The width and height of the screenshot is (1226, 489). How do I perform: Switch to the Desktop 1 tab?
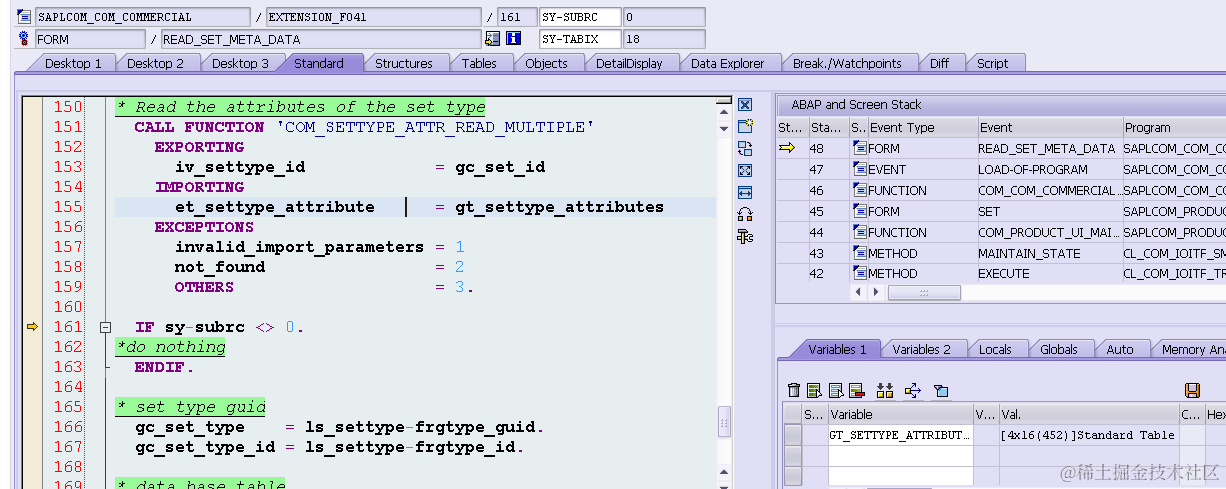click(73, 63)
